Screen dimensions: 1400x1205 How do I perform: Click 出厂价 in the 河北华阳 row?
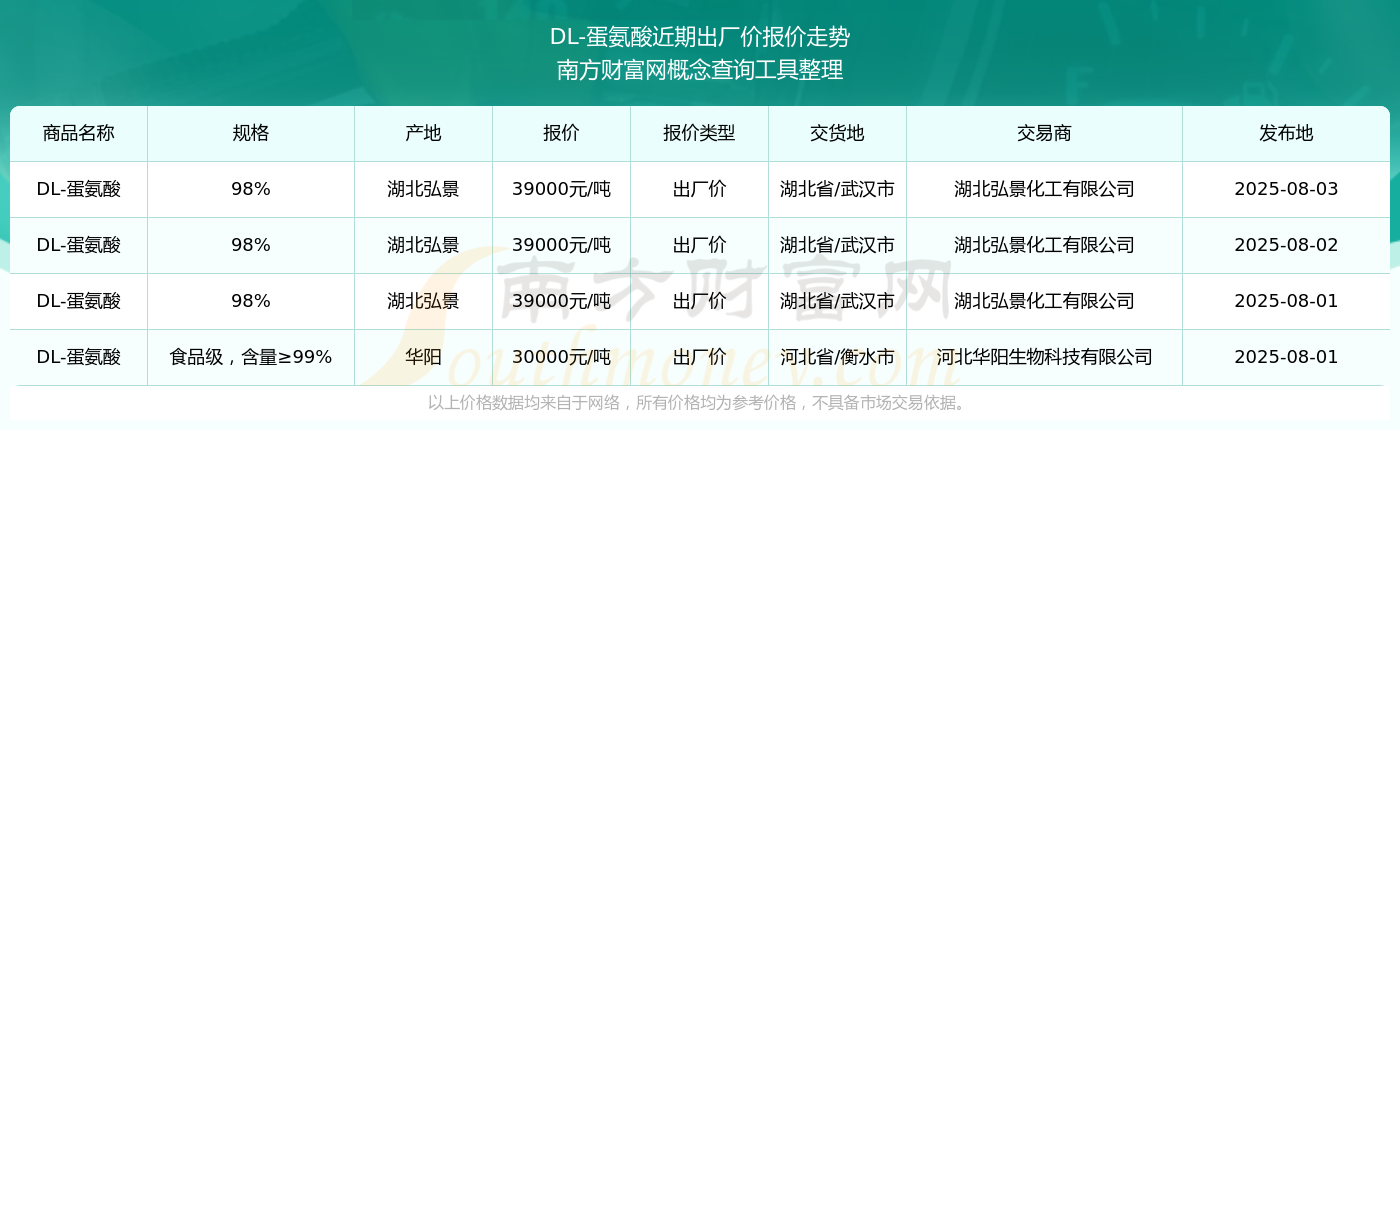[x=699, y=357]
